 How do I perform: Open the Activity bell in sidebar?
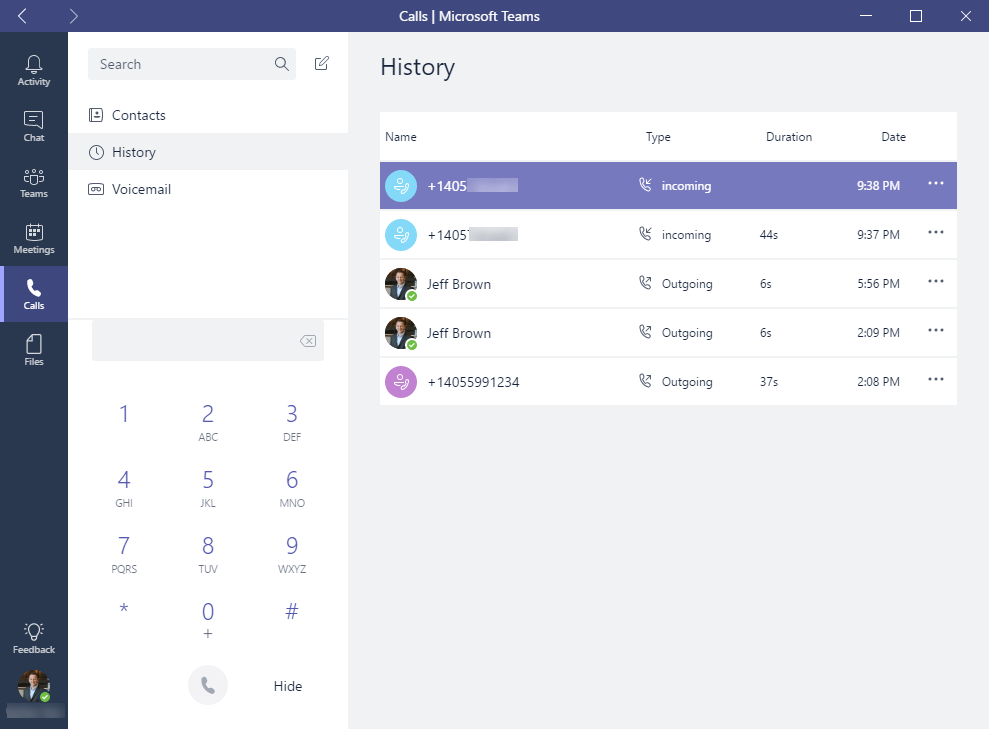33,70
